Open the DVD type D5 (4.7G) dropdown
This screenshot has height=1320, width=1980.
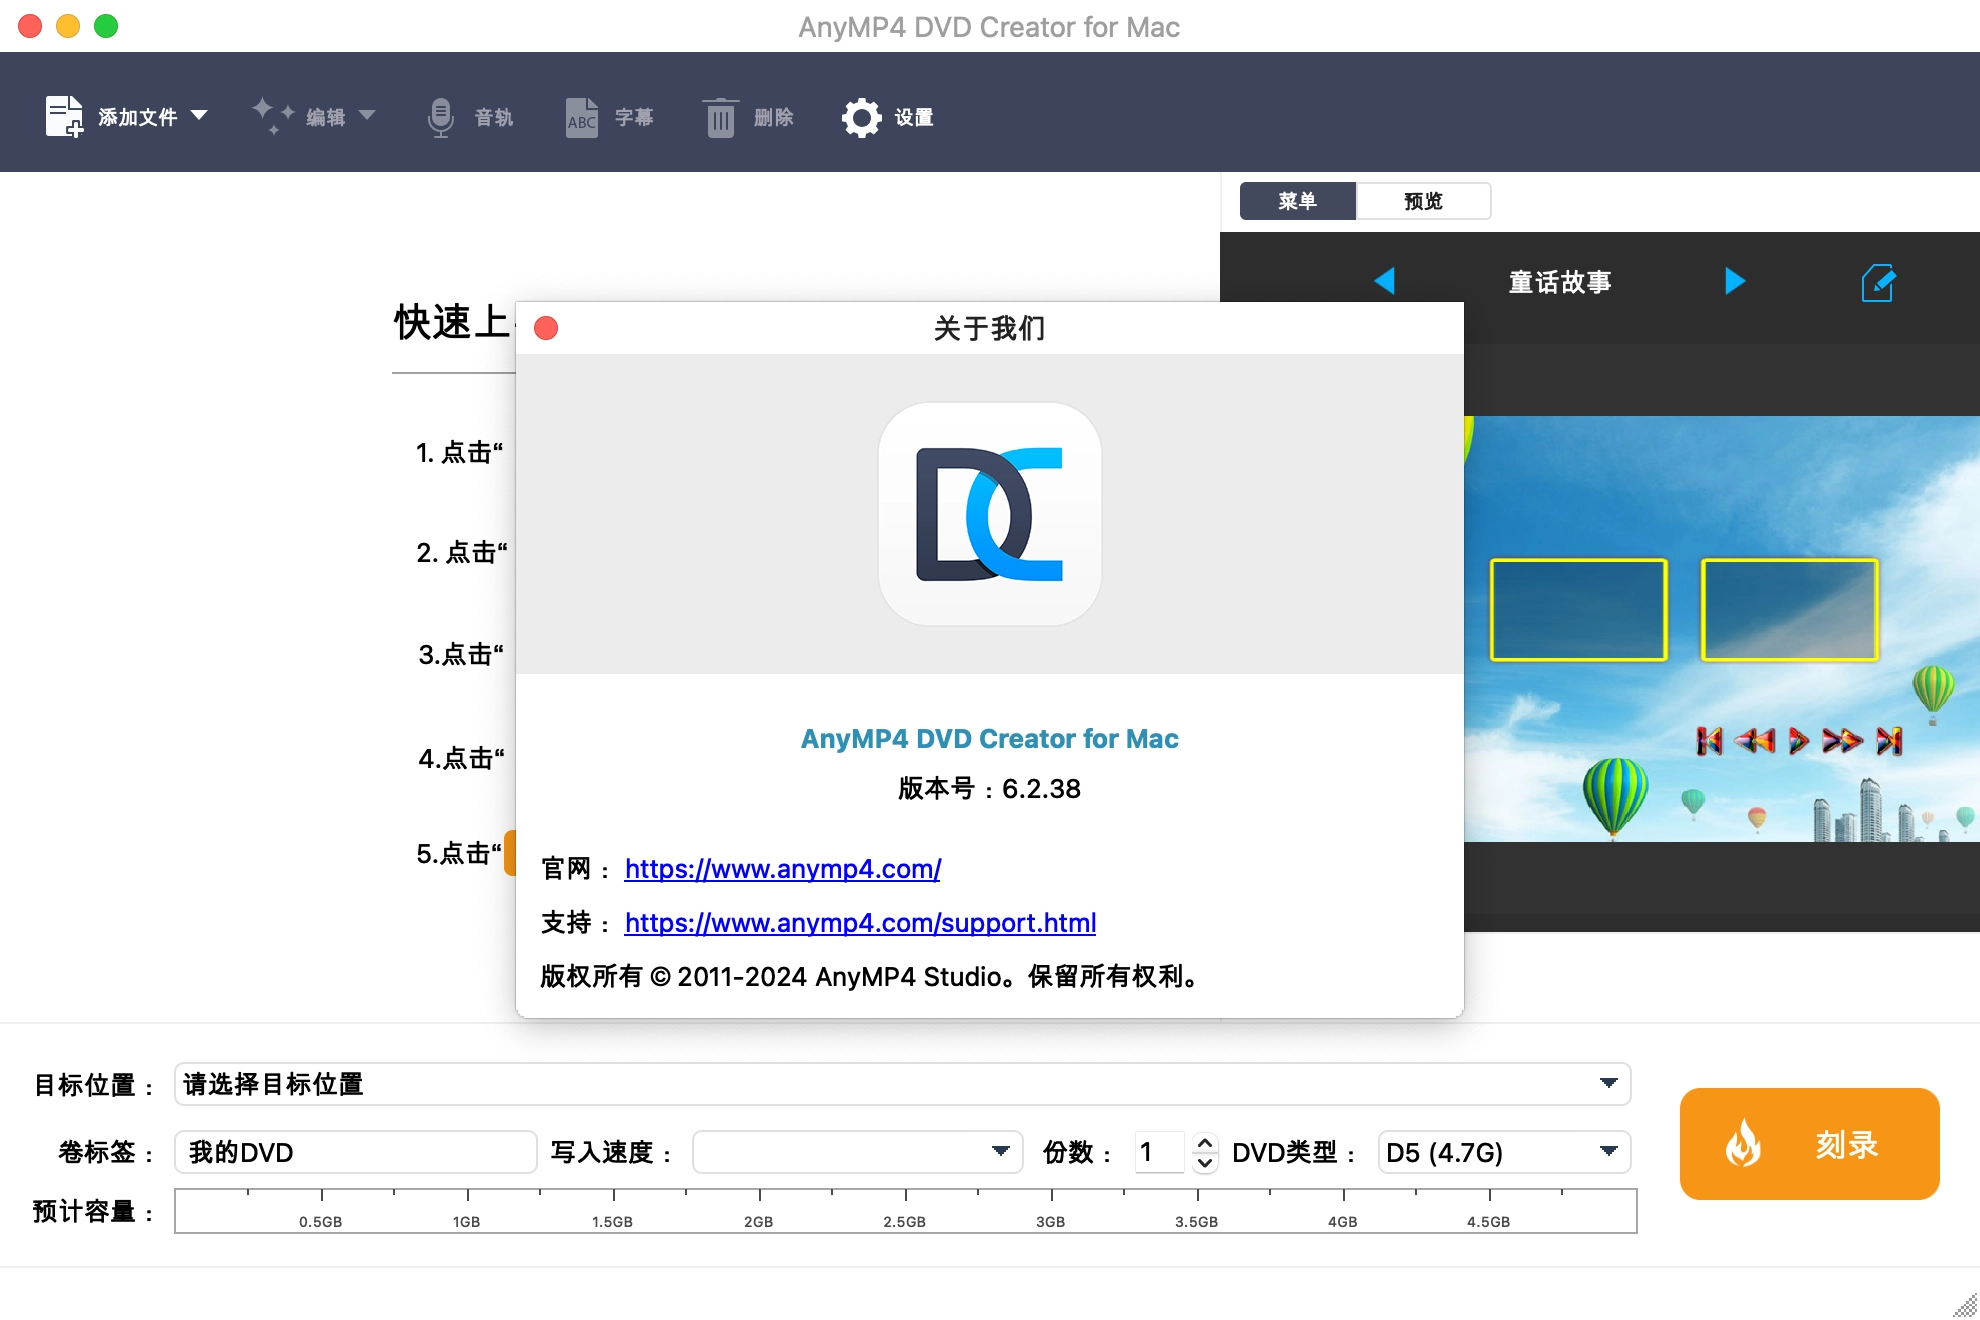[1608, 1152]
